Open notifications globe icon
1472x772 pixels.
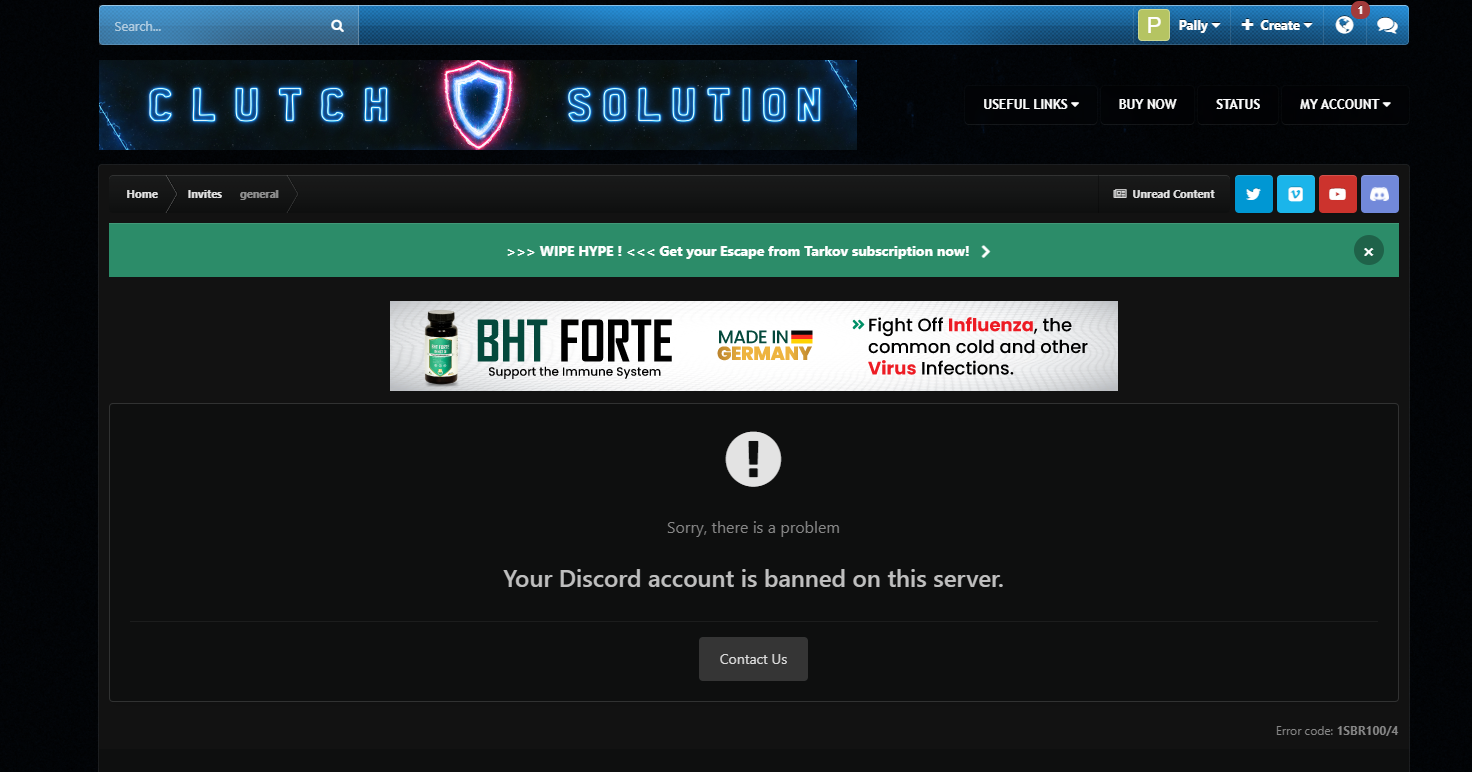(1344, 25)
